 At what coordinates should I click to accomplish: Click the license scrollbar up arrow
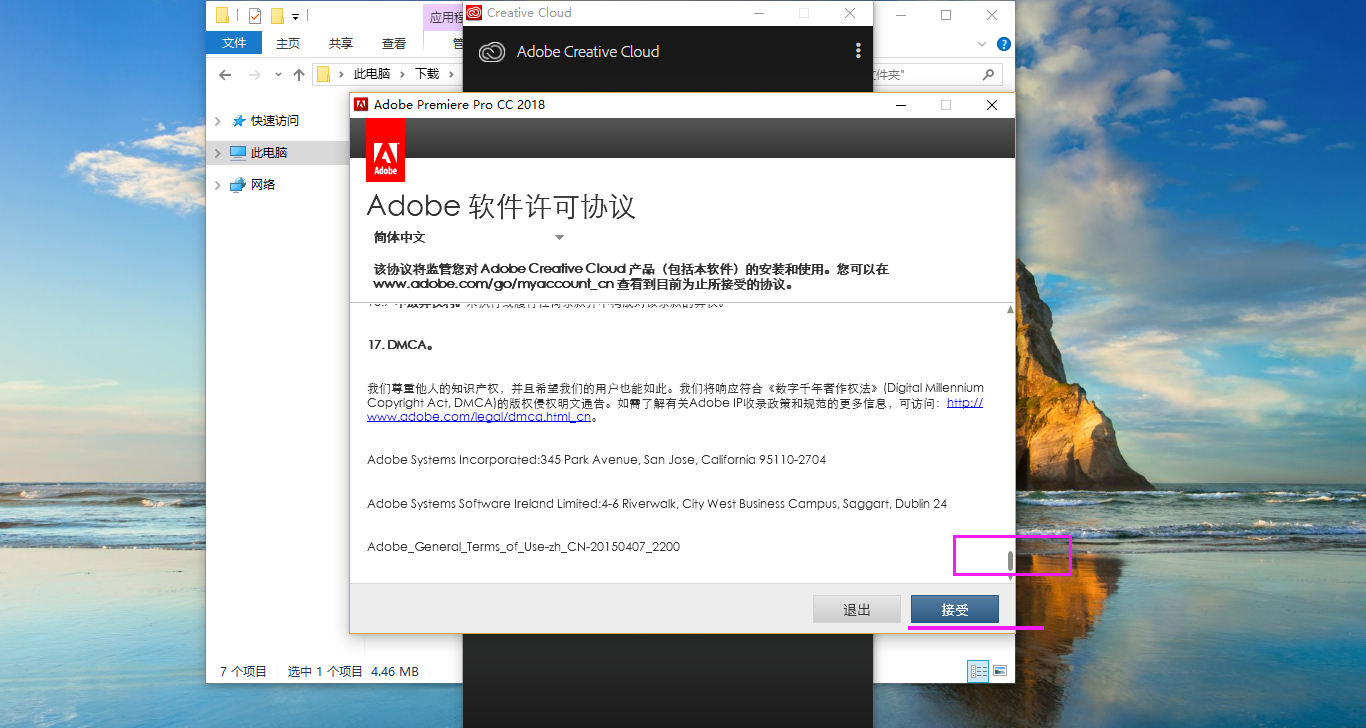(1010, 310)
